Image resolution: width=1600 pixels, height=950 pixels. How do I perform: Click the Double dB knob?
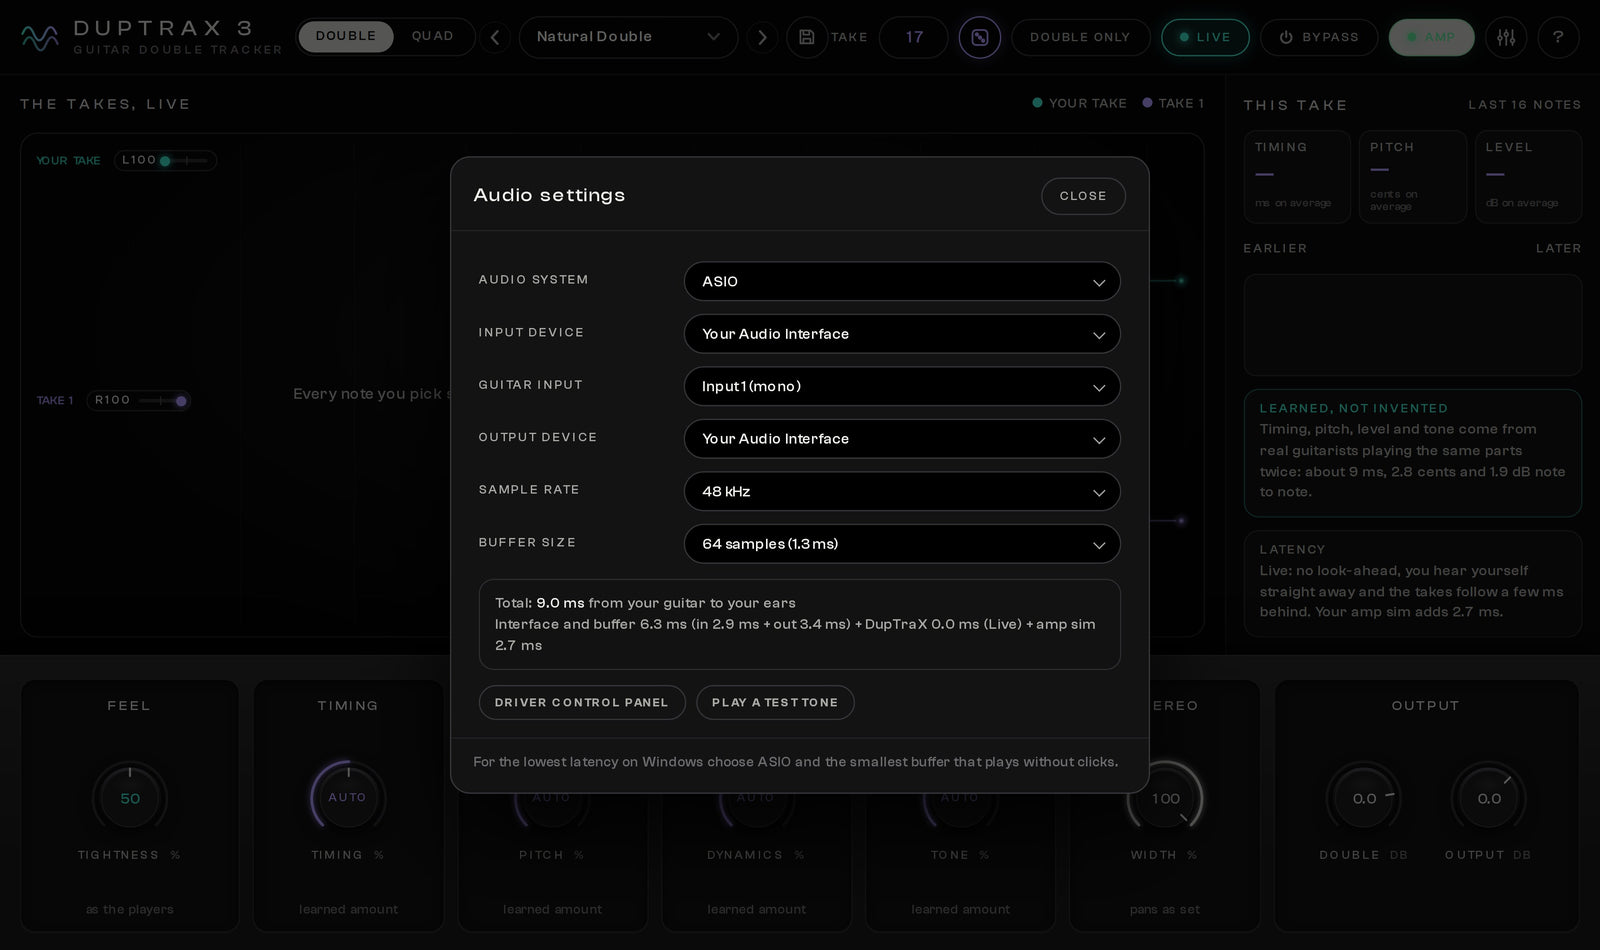(x=1364, y=798)
